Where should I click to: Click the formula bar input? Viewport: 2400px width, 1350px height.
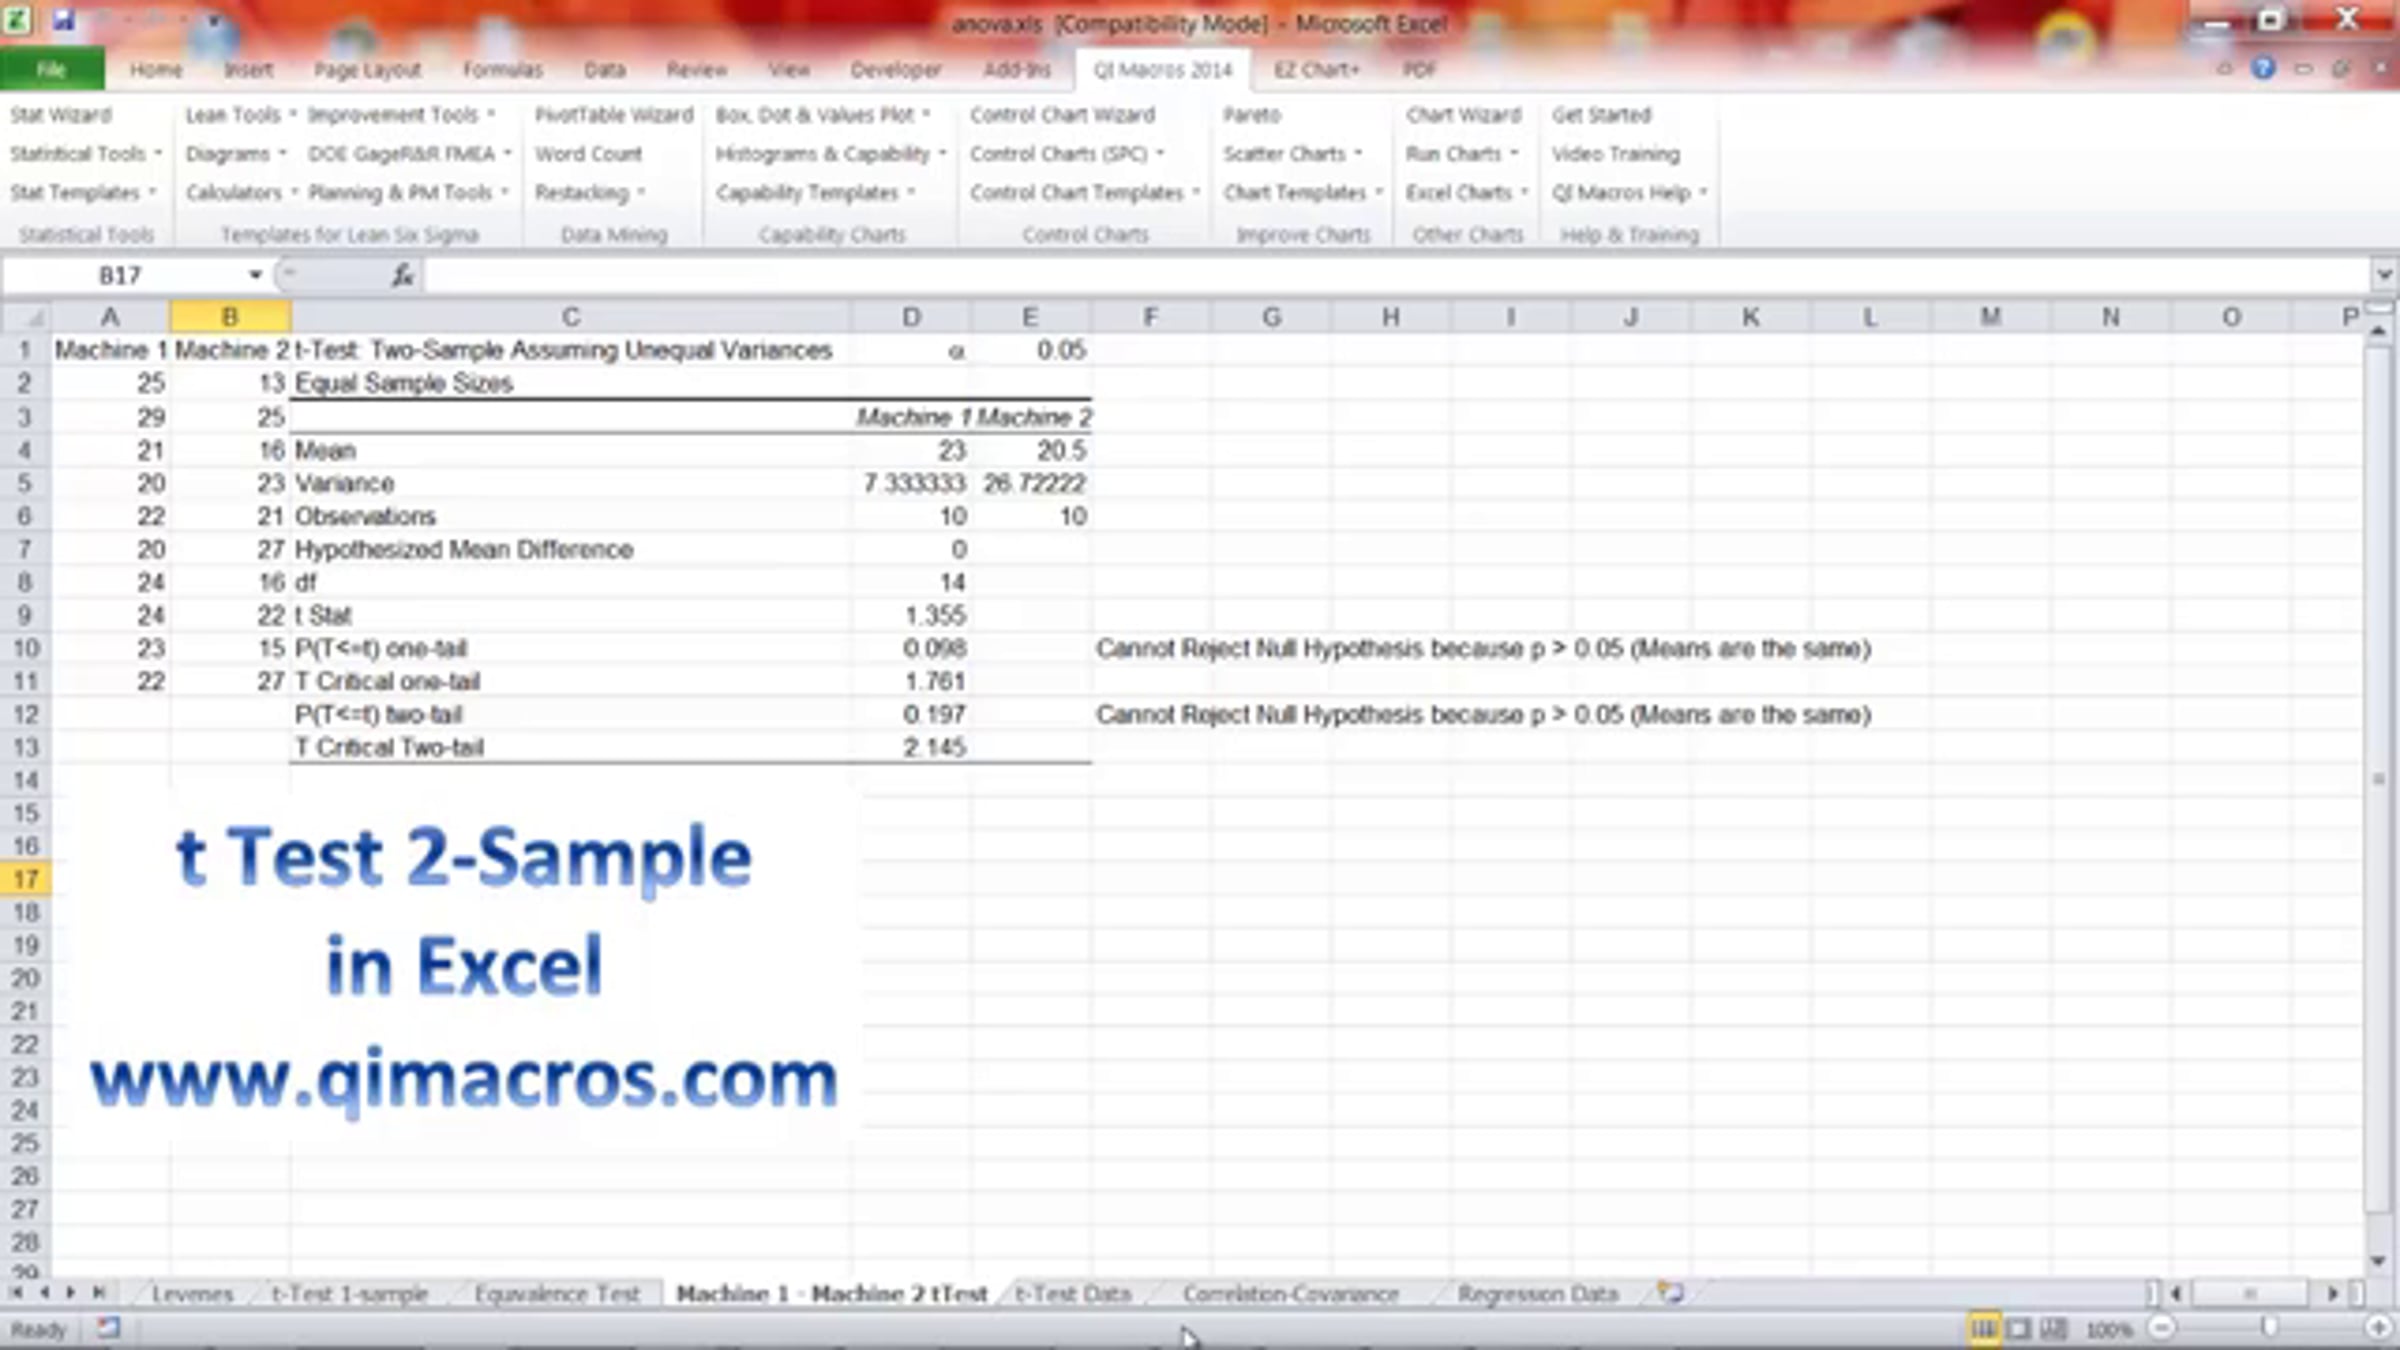pyautogui.click(x=1397, y=275)
